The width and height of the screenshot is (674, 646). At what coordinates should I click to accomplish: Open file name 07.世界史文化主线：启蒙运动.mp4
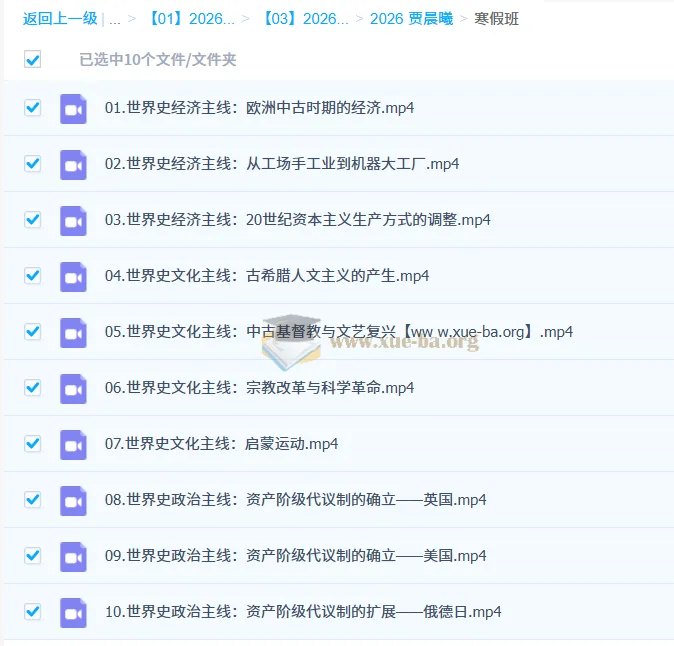coord(221,444)
